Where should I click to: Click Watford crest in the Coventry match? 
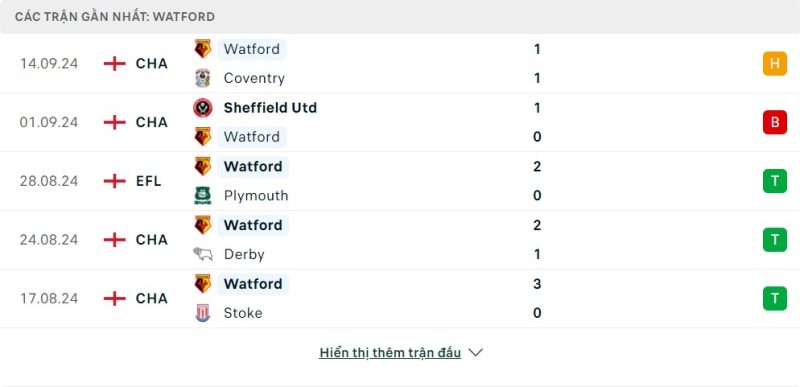[203, 49]
